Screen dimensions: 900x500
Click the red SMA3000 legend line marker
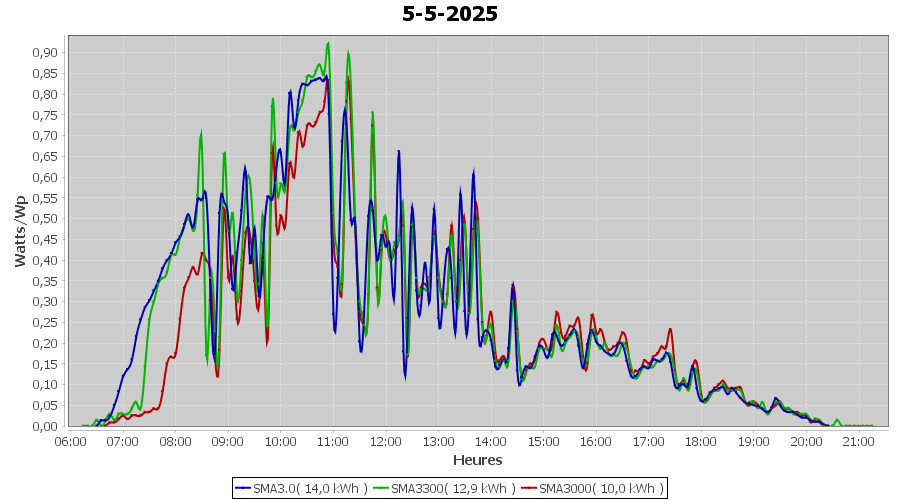pyautogui.click(x=529, y=488)
